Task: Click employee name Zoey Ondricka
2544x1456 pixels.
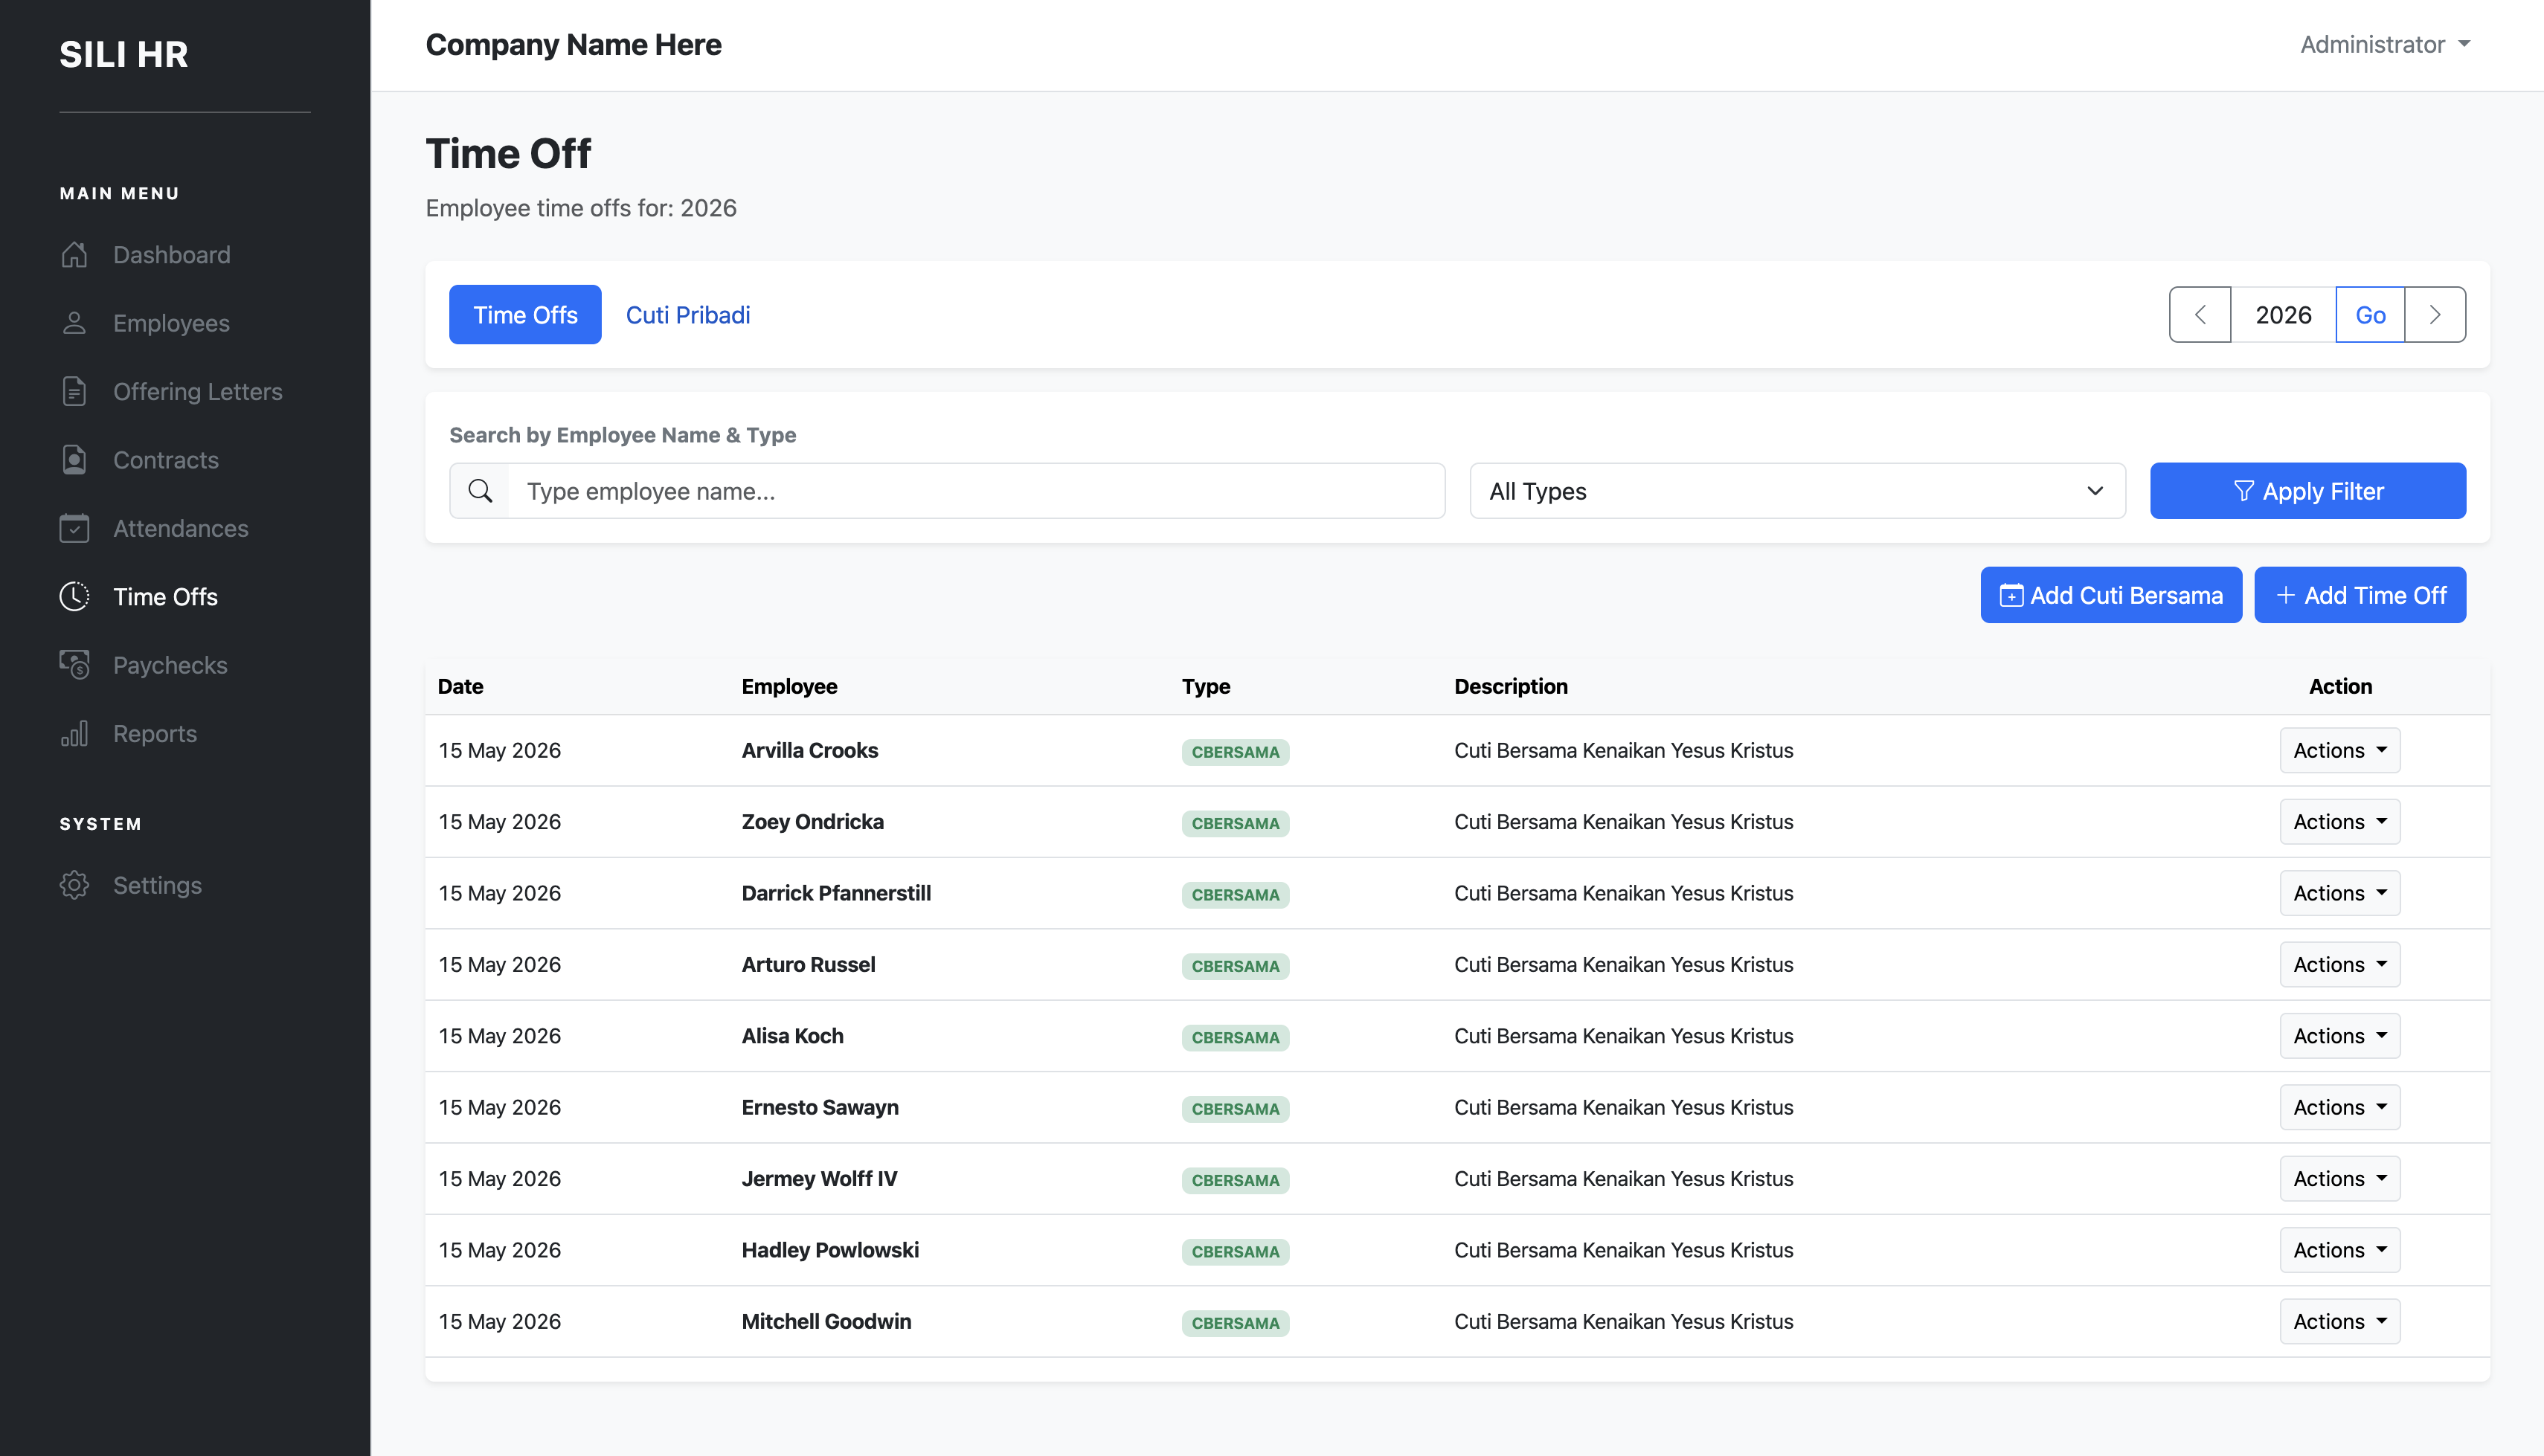Action: [x=812, y=821]
